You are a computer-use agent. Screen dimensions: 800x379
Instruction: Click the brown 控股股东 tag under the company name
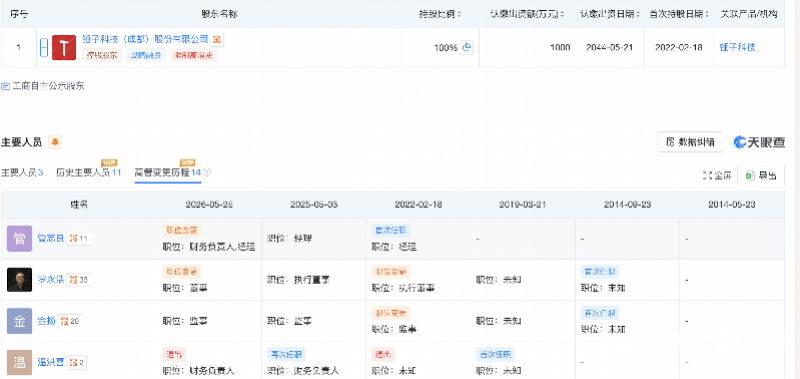pos(102,55)
